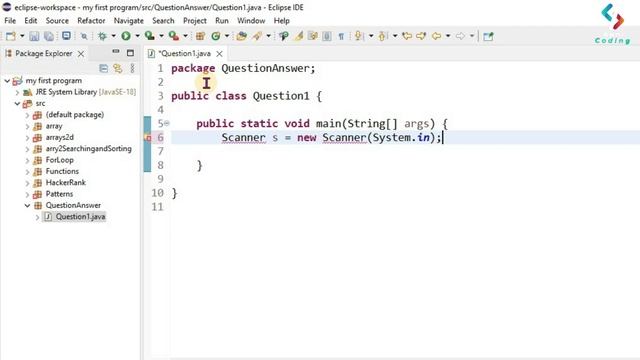Open the New wizard dropdown arrow
The width and height of the screenshot is (640, 360).
coord(22,36)
